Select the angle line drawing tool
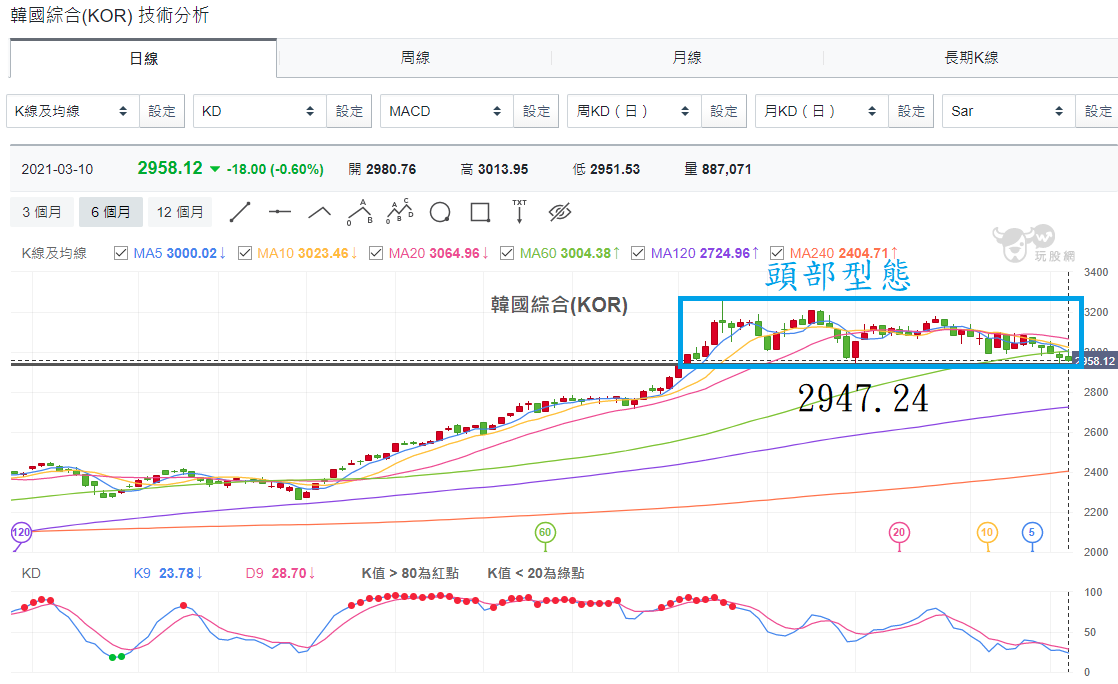Screen dimensions: 1118x684 pyautogui.click(x=319, y=212)
